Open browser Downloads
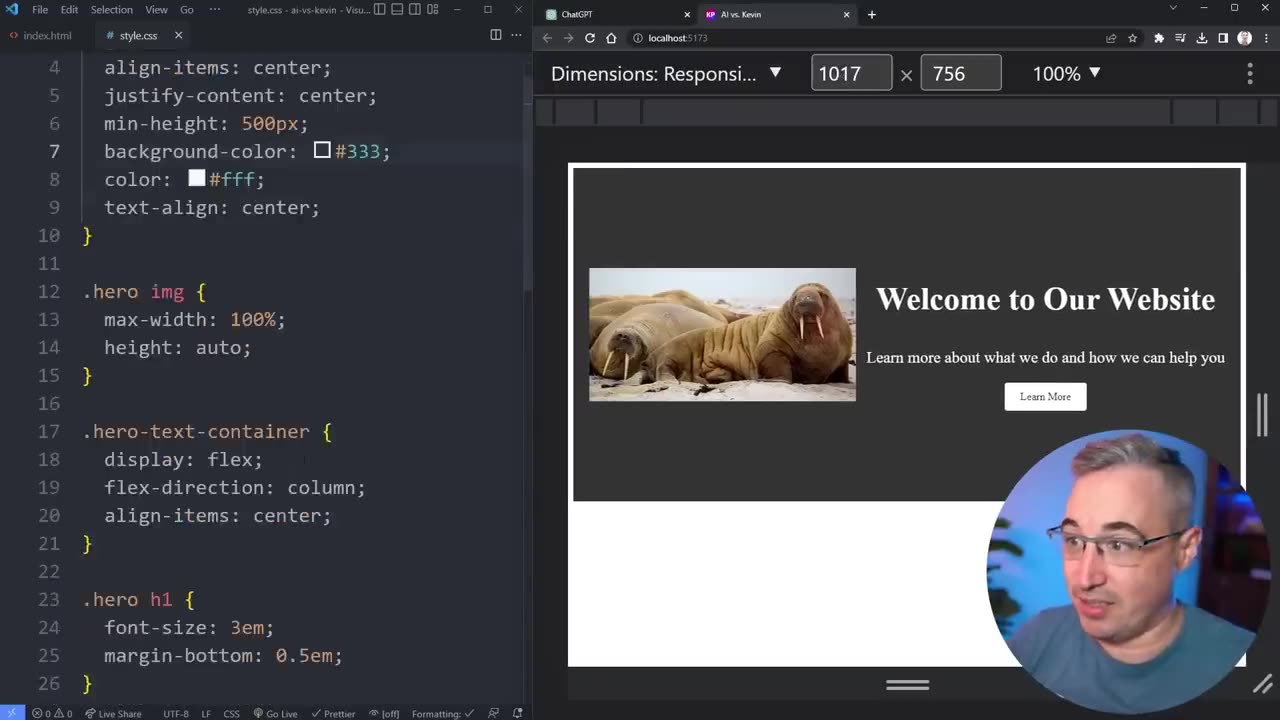This screenshot has width=1280, height=720. coord(1201,38)
